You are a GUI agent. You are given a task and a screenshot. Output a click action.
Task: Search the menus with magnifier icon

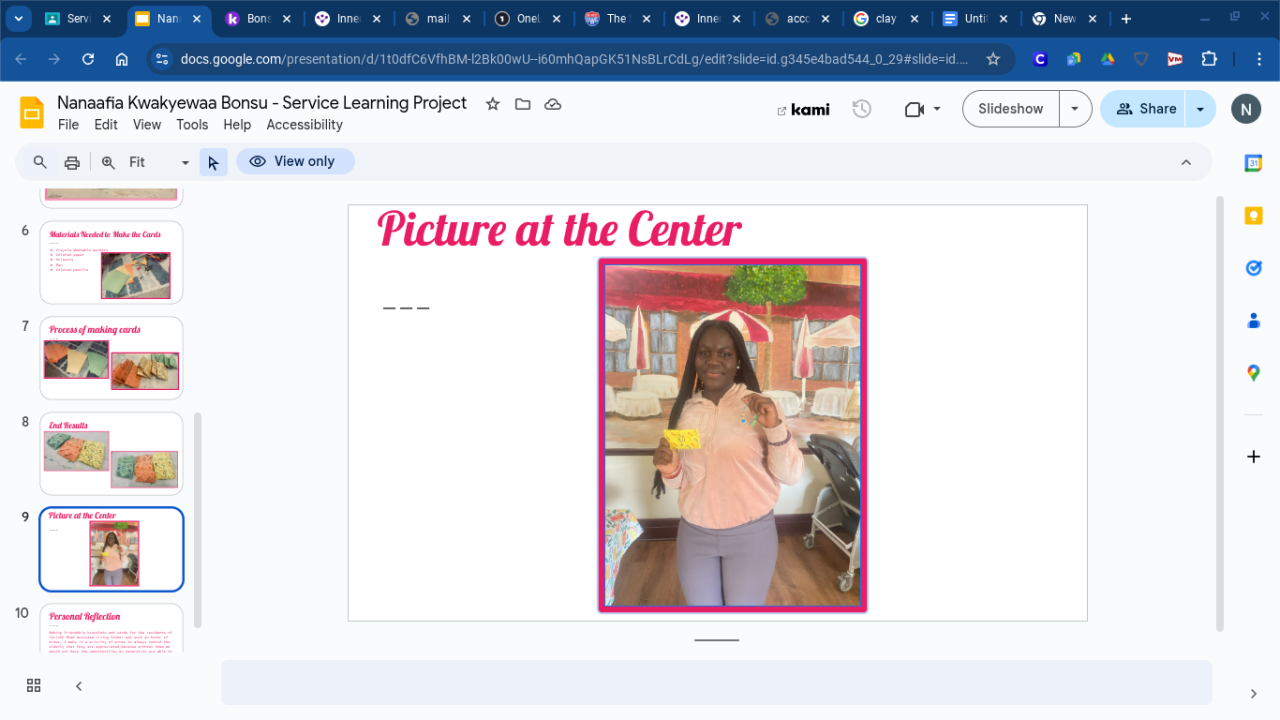(x=40, y=162)
